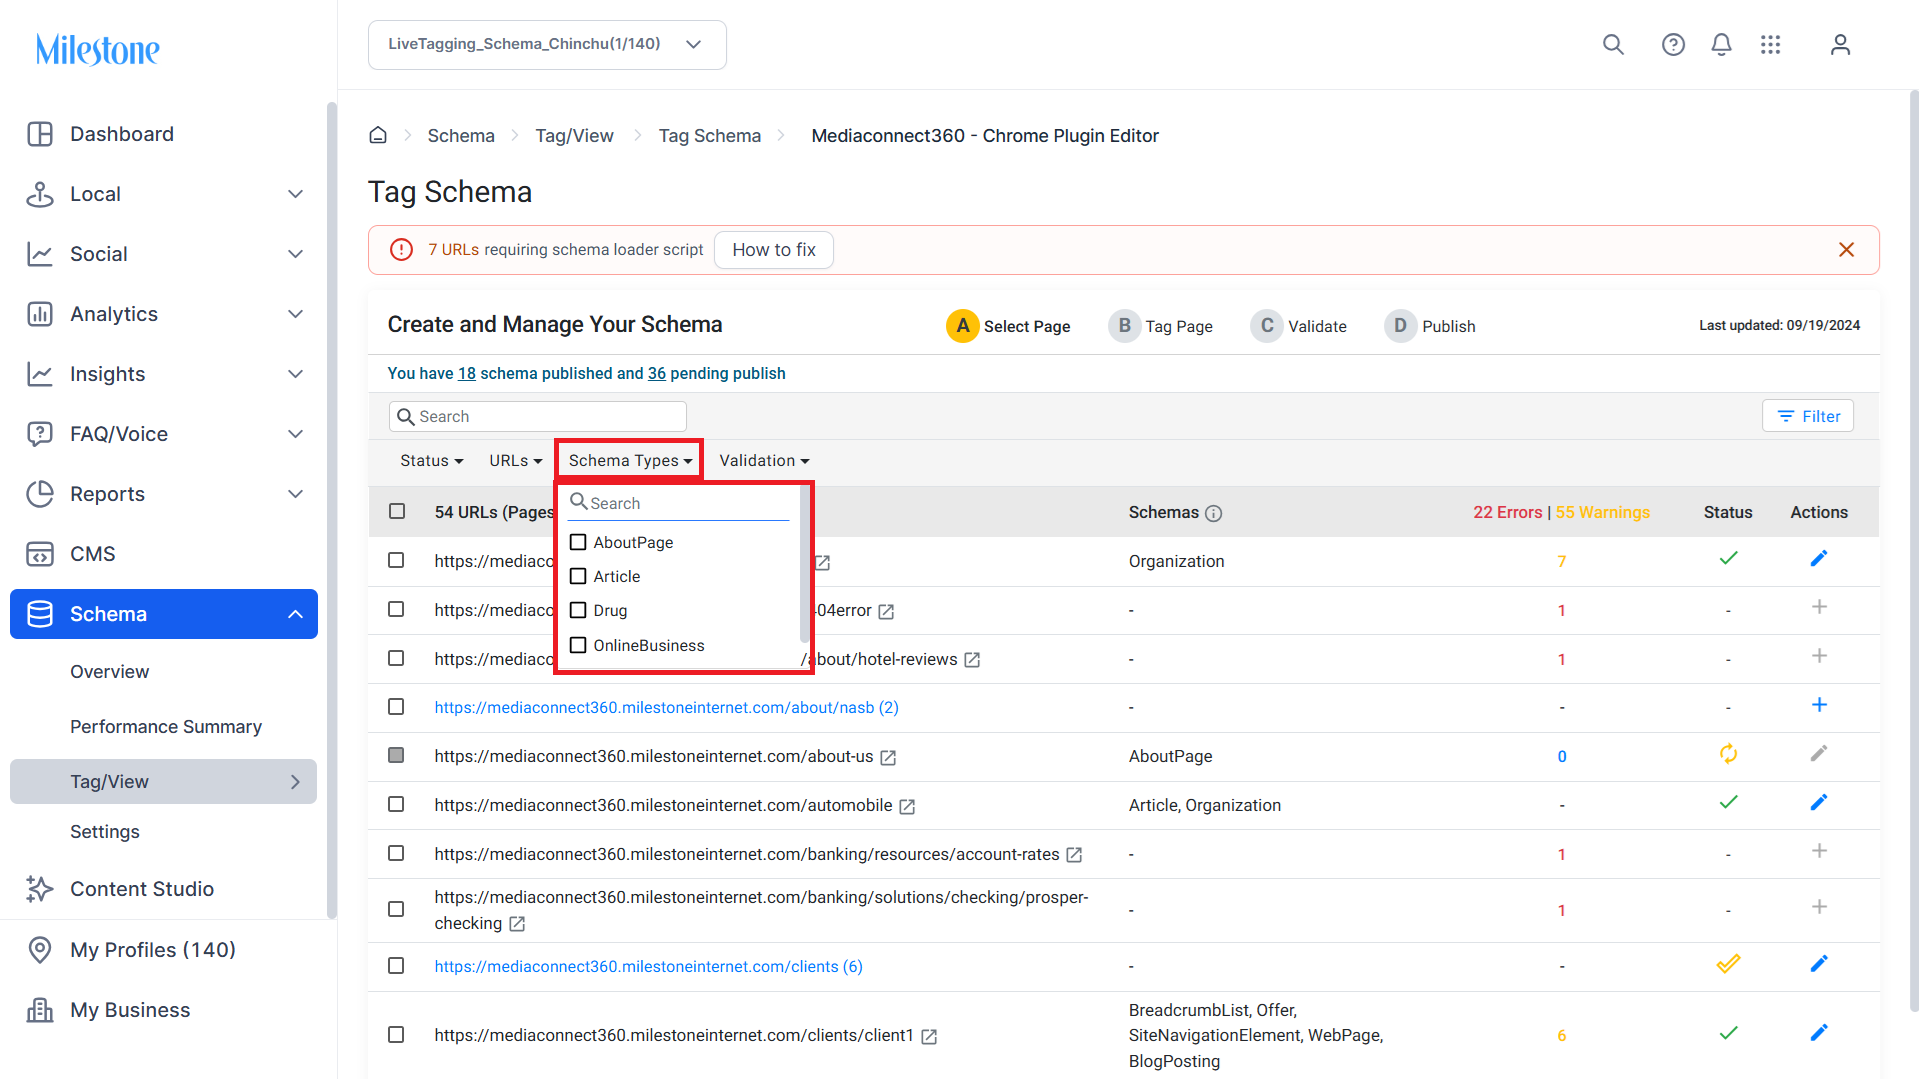Viewport: 1919px width, 1079px height.
Task: Open clients/client1 external link icon
Action: pos(929,1037)
